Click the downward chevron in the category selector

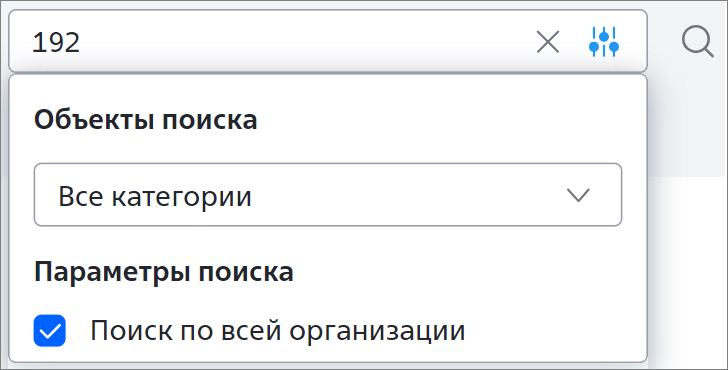(x=578, y=195)
